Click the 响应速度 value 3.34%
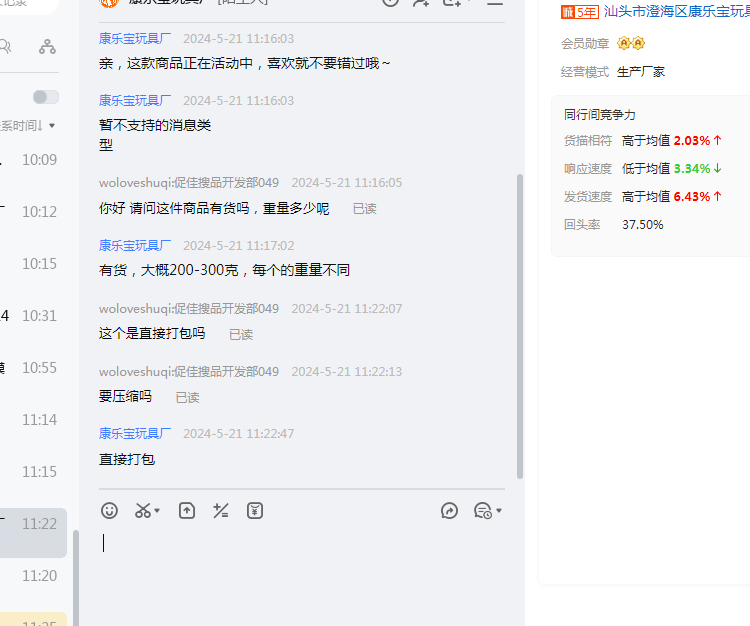Image resolution: width=750 pixels, height=626 pixels. [x=692, y=169]
